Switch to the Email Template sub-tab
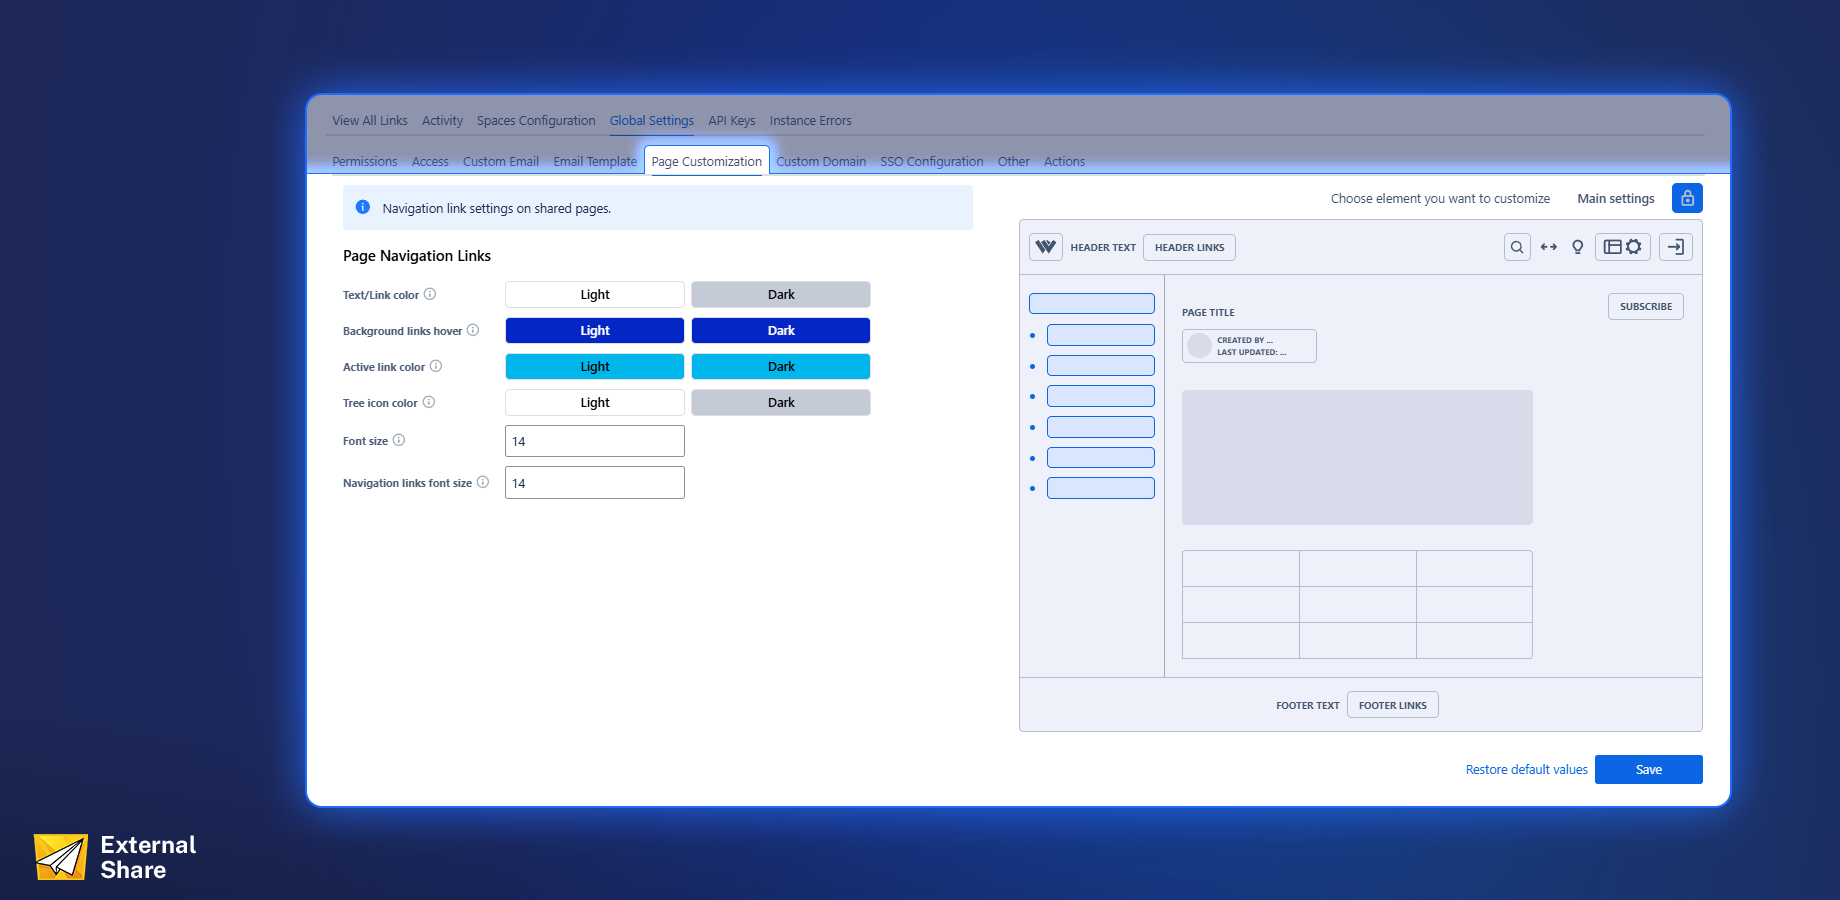This screenshot has width=1840, height=900. point(595,161)
